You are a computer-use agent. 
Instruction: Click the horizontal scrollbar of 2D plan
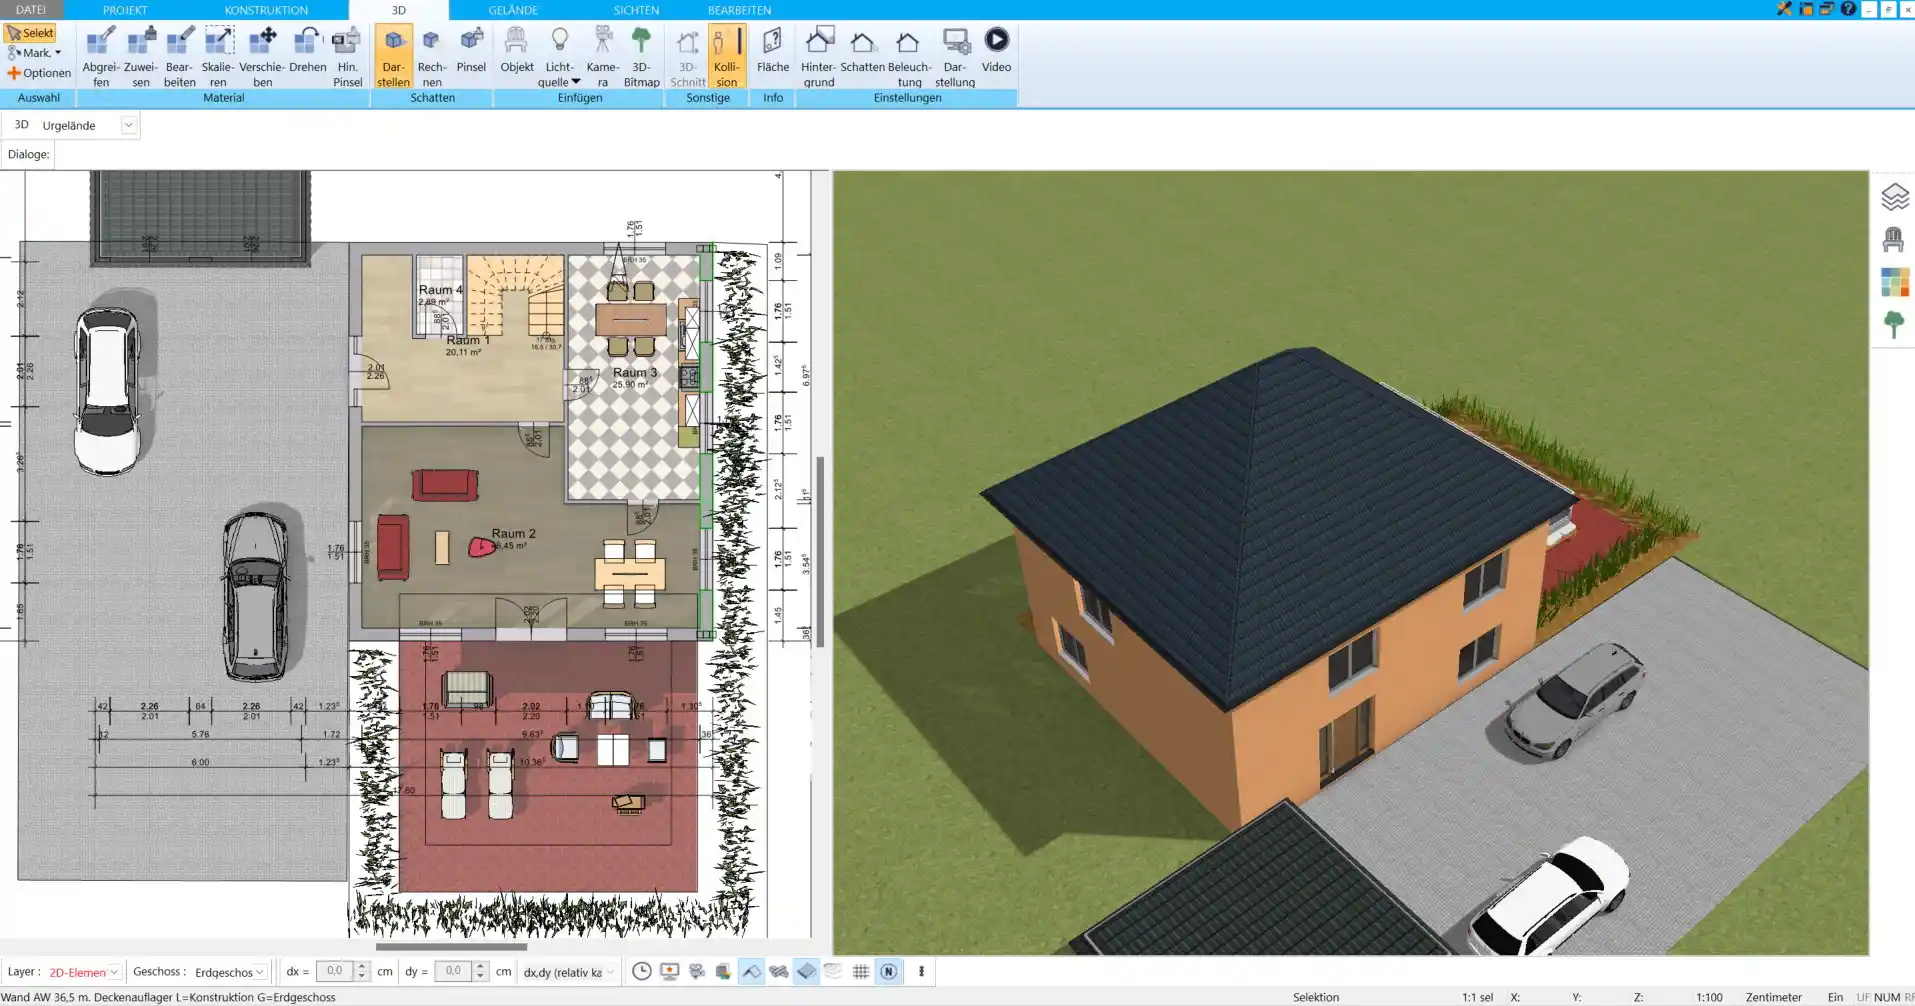451,946
